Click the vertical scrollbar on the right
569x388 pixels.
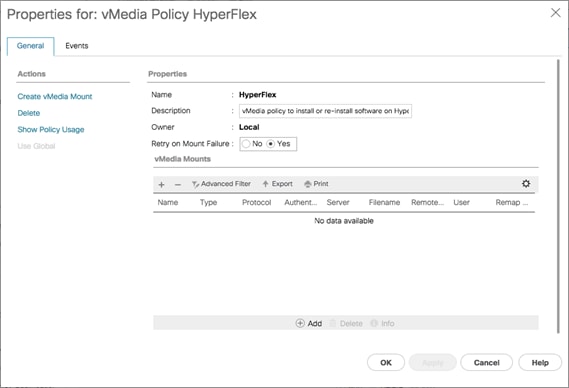pos(558,196)
